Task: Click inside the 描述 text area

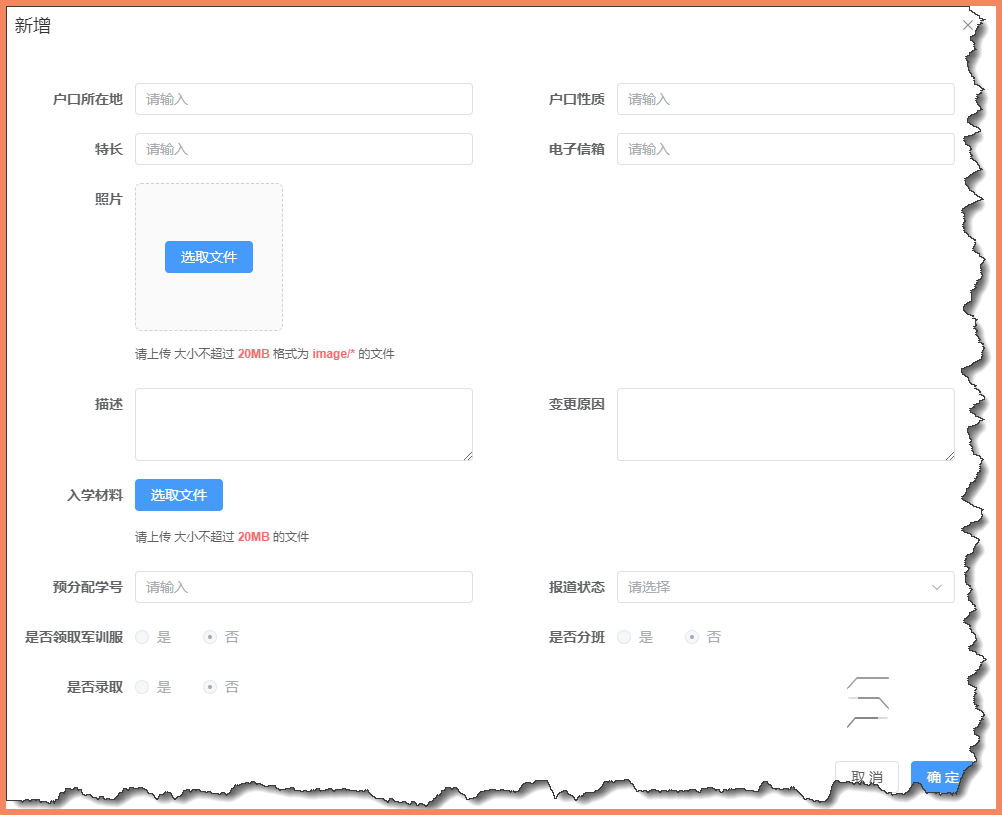Action: pyautogui.click(x=303, y=424)
